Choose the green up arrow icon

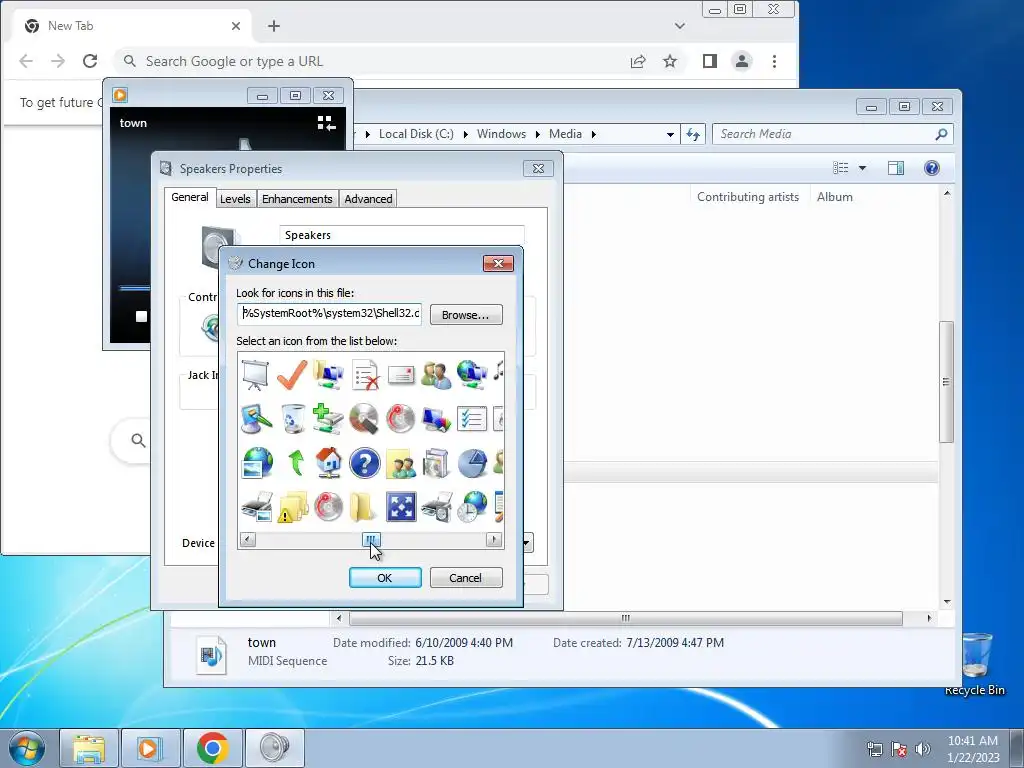[x=296, y=462]
